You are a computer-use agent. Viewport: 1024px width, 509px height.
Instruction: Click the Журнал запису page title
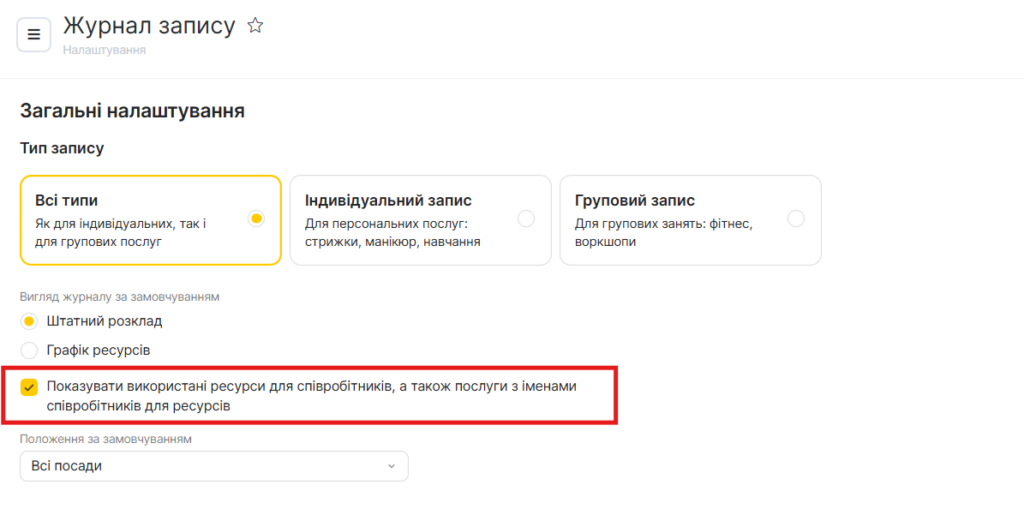click(x=149, y=26)
